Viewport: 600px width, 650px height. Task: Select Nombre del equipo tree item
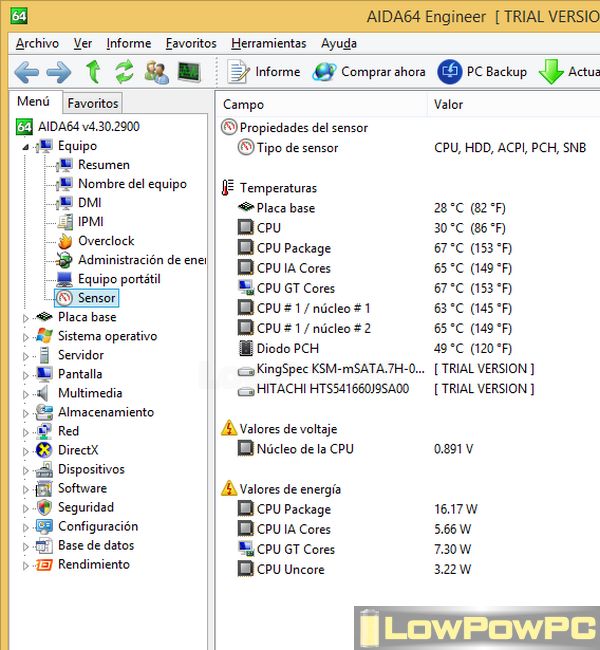(132, 184)
